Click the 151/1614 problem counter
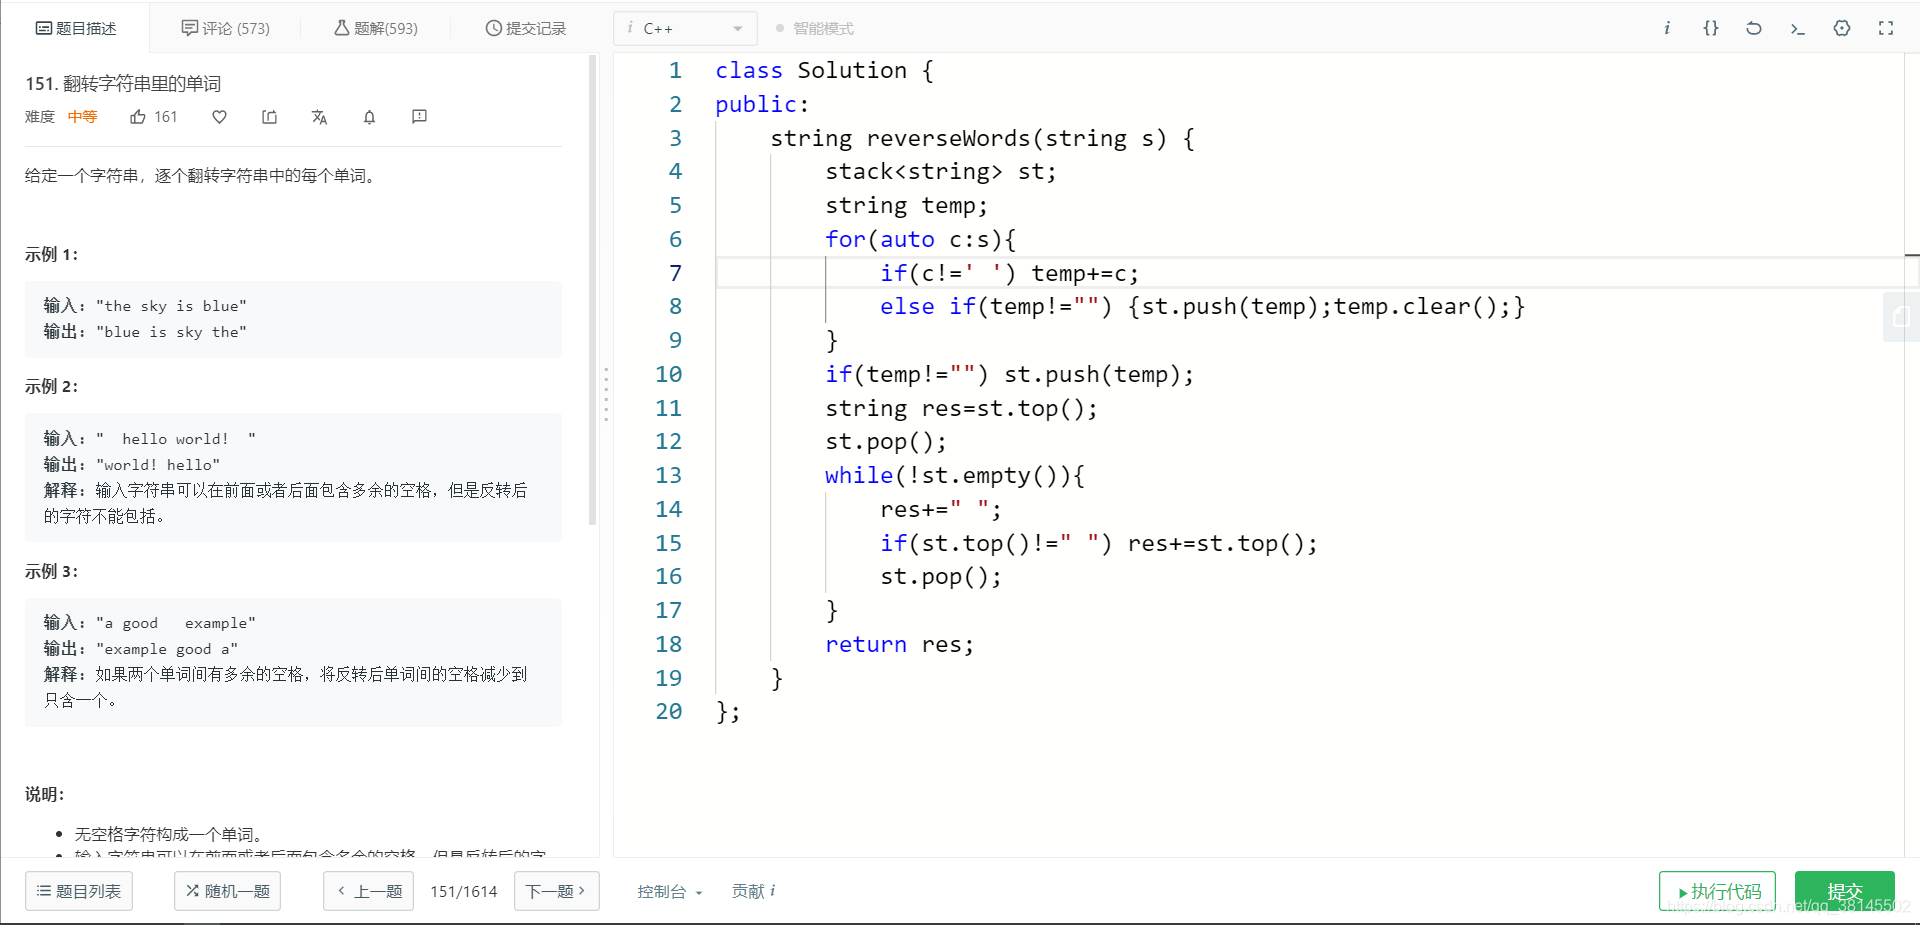Screen dimensions: 1920x925 463,891
